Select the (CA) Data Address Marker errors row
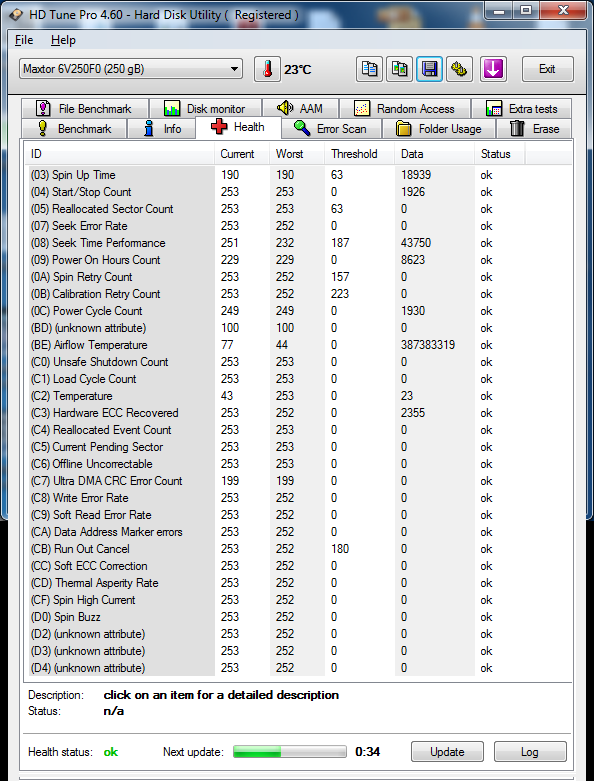This screenshot has height=781, width=594. point(298,531)
